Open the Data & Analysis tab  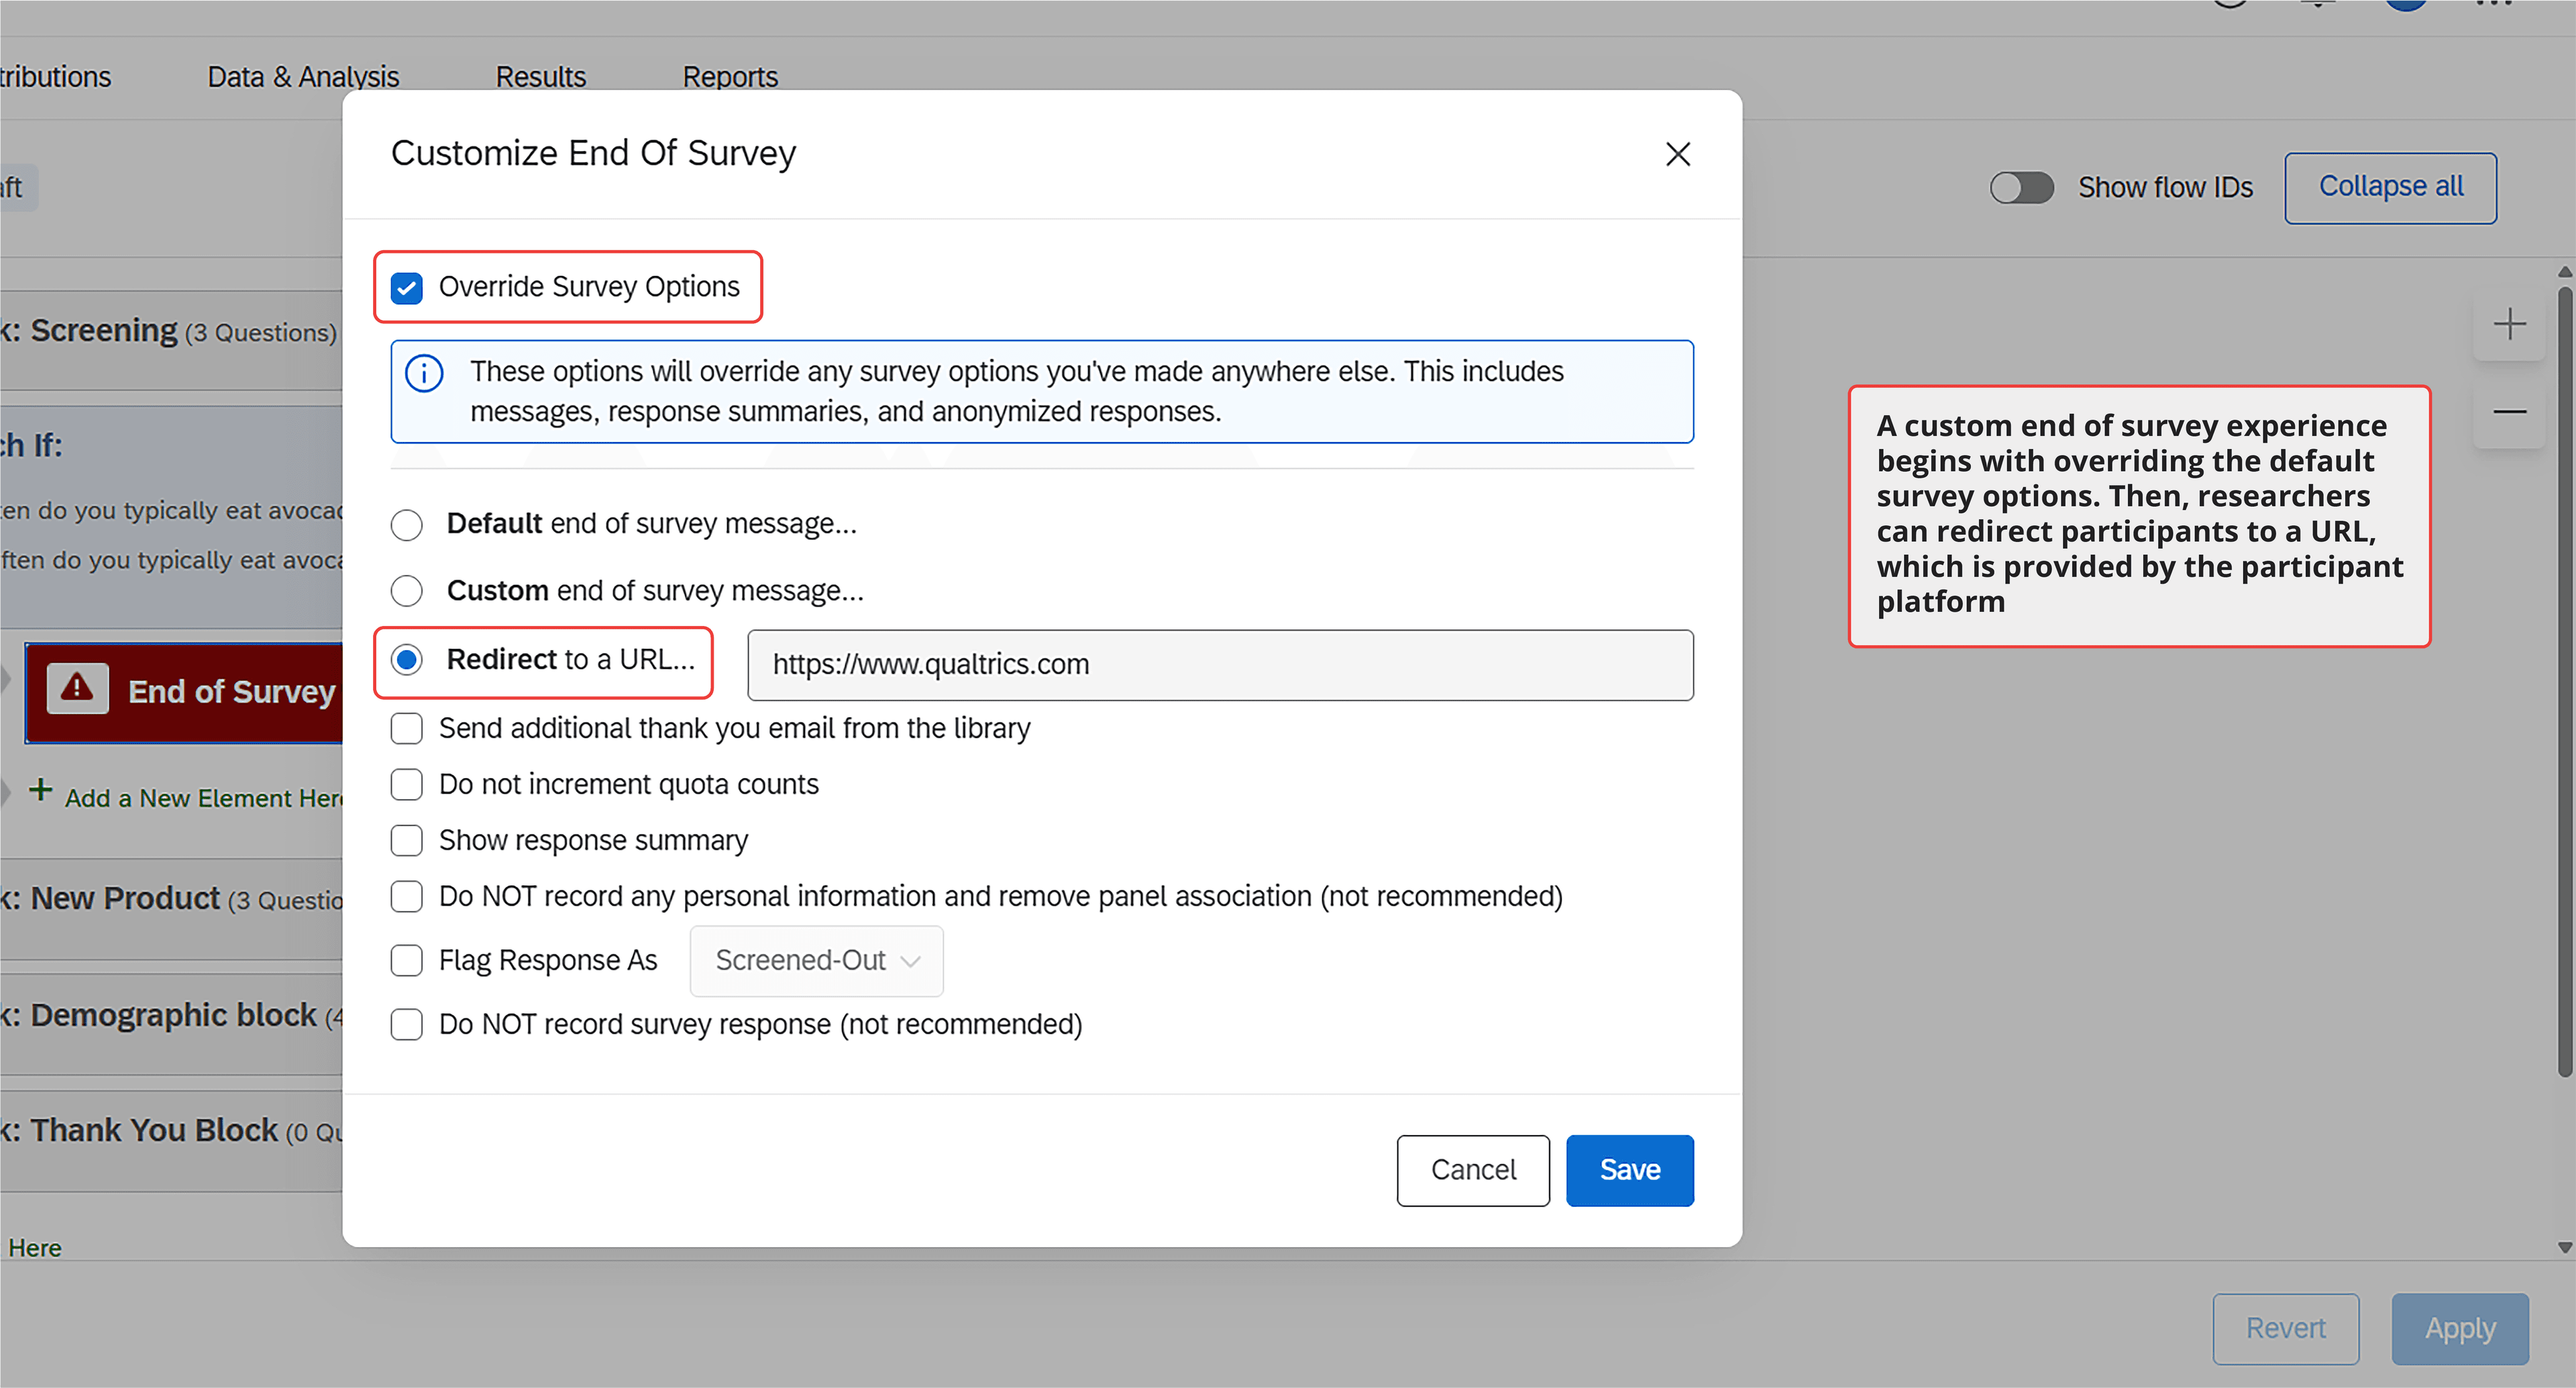303,76
